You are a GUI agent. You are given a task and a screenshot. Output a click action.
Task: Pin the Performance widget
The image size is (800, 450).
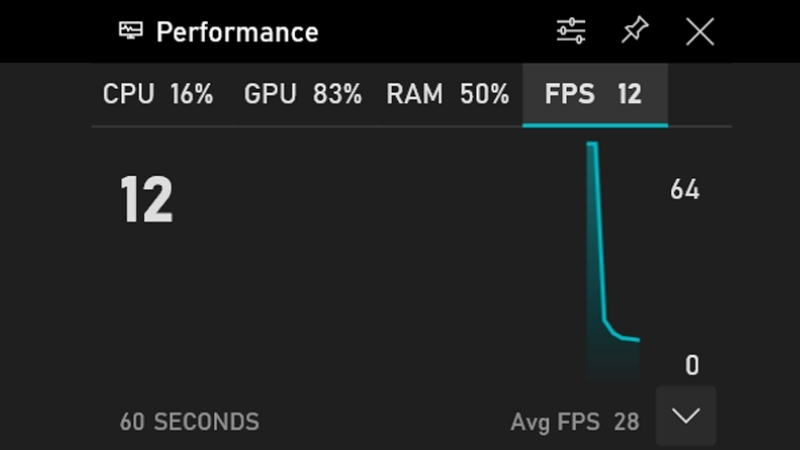tap(634, 31)
